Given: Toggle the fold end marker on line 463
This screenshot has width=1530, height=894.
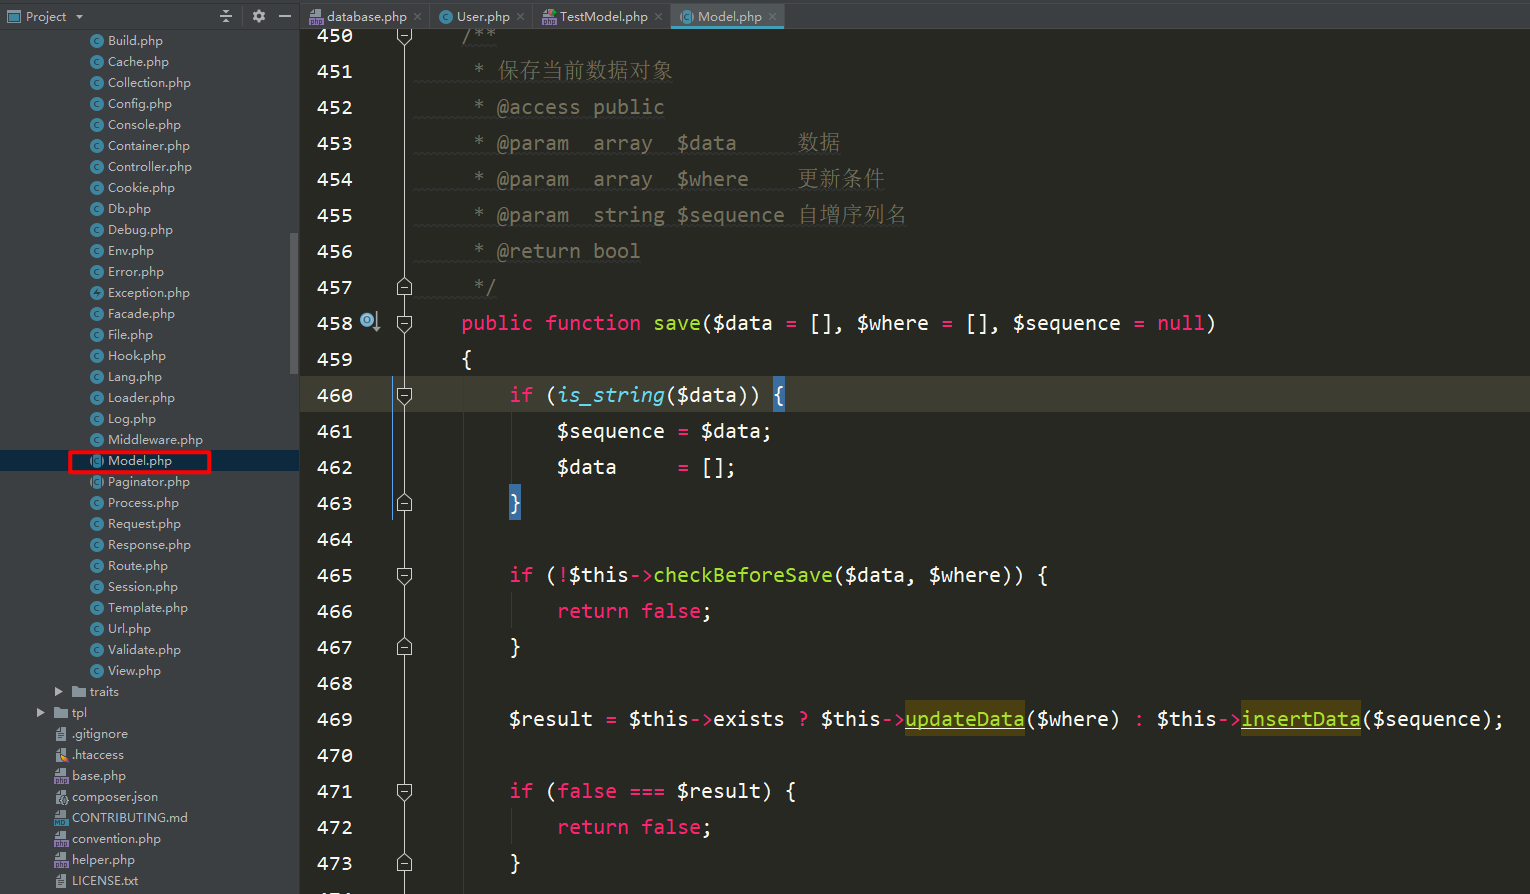Looking at the screenshot, I should pyautogui.click(x=404, y=503).
